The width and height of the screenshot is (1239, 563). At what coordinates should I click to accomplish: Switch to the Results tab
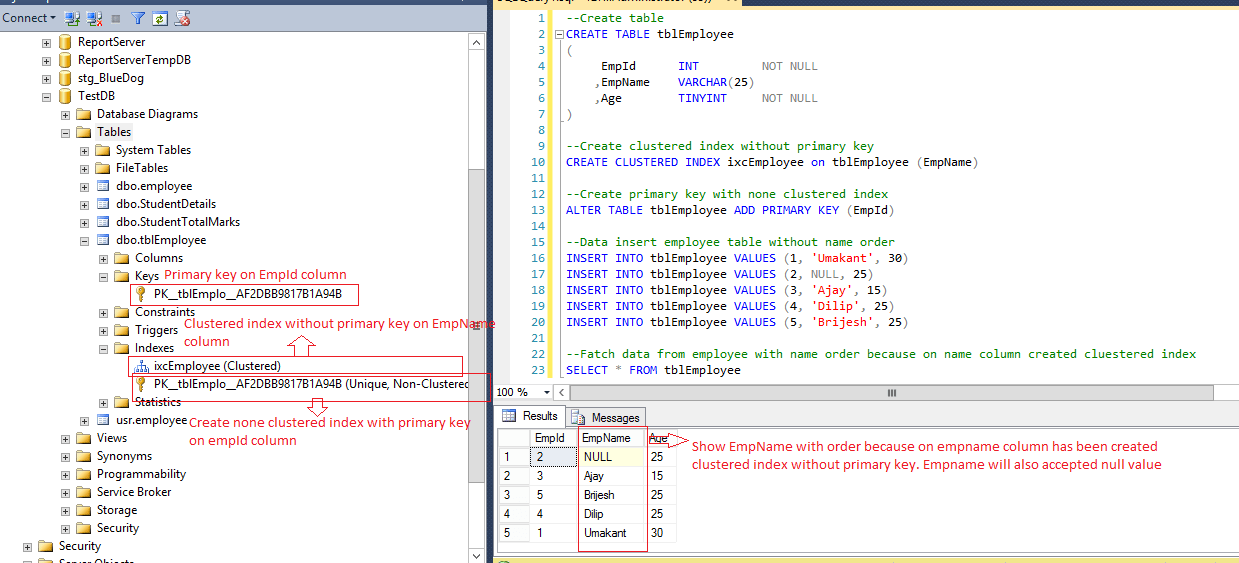click(530, 416)
